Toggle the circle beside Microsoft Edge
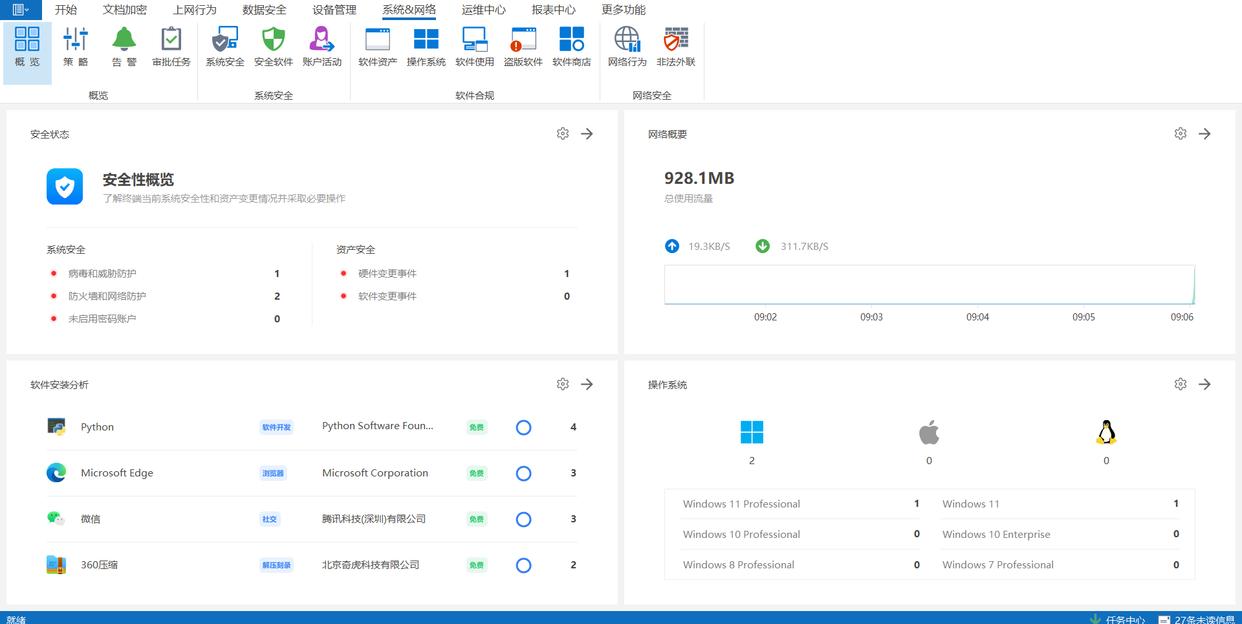 click(x=523, y=473)
